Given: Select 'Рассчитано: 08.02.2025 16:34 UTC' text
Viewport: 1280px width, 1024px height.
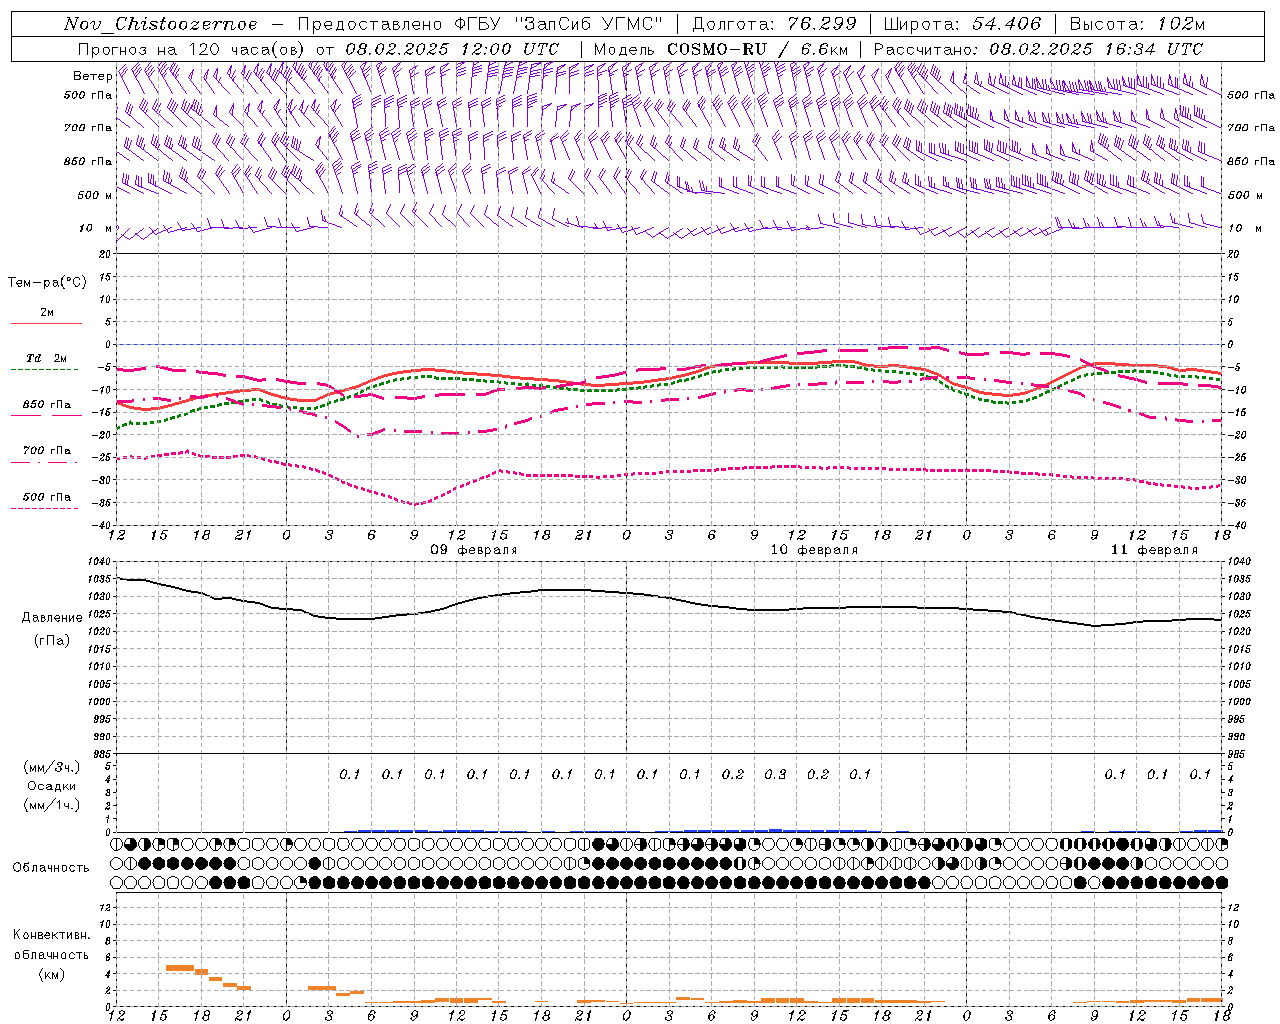Looking at the screenshot, I should (x=1038, y=49).
